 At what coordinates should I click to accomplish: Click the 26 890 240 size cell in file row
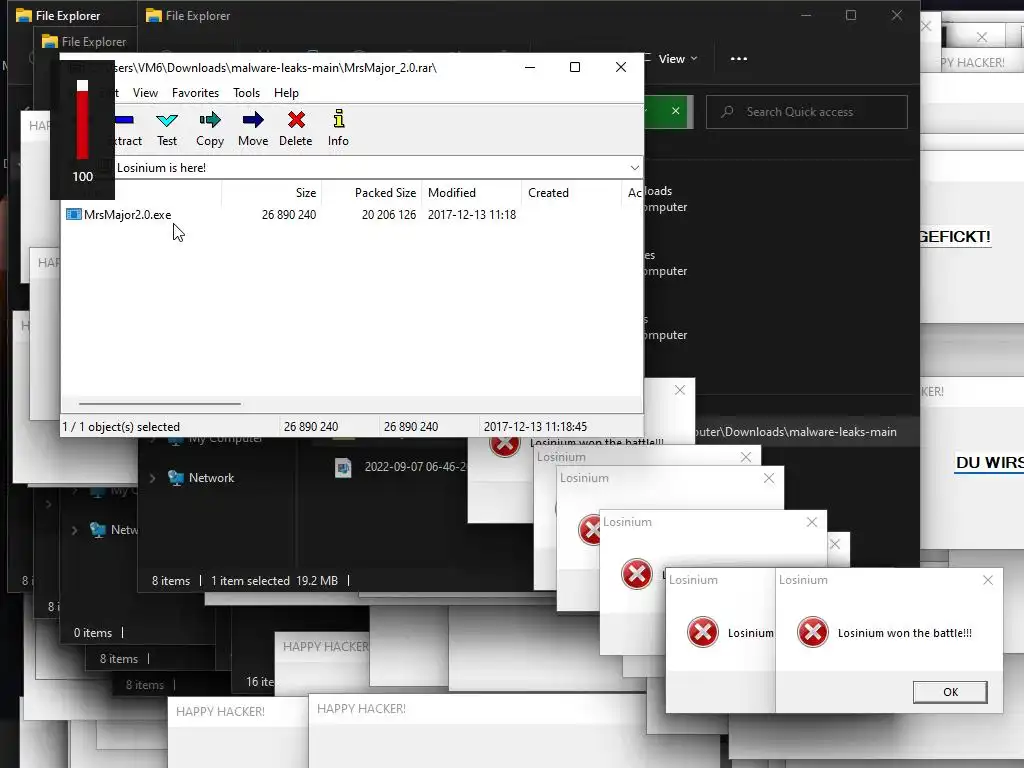(289, 215)
